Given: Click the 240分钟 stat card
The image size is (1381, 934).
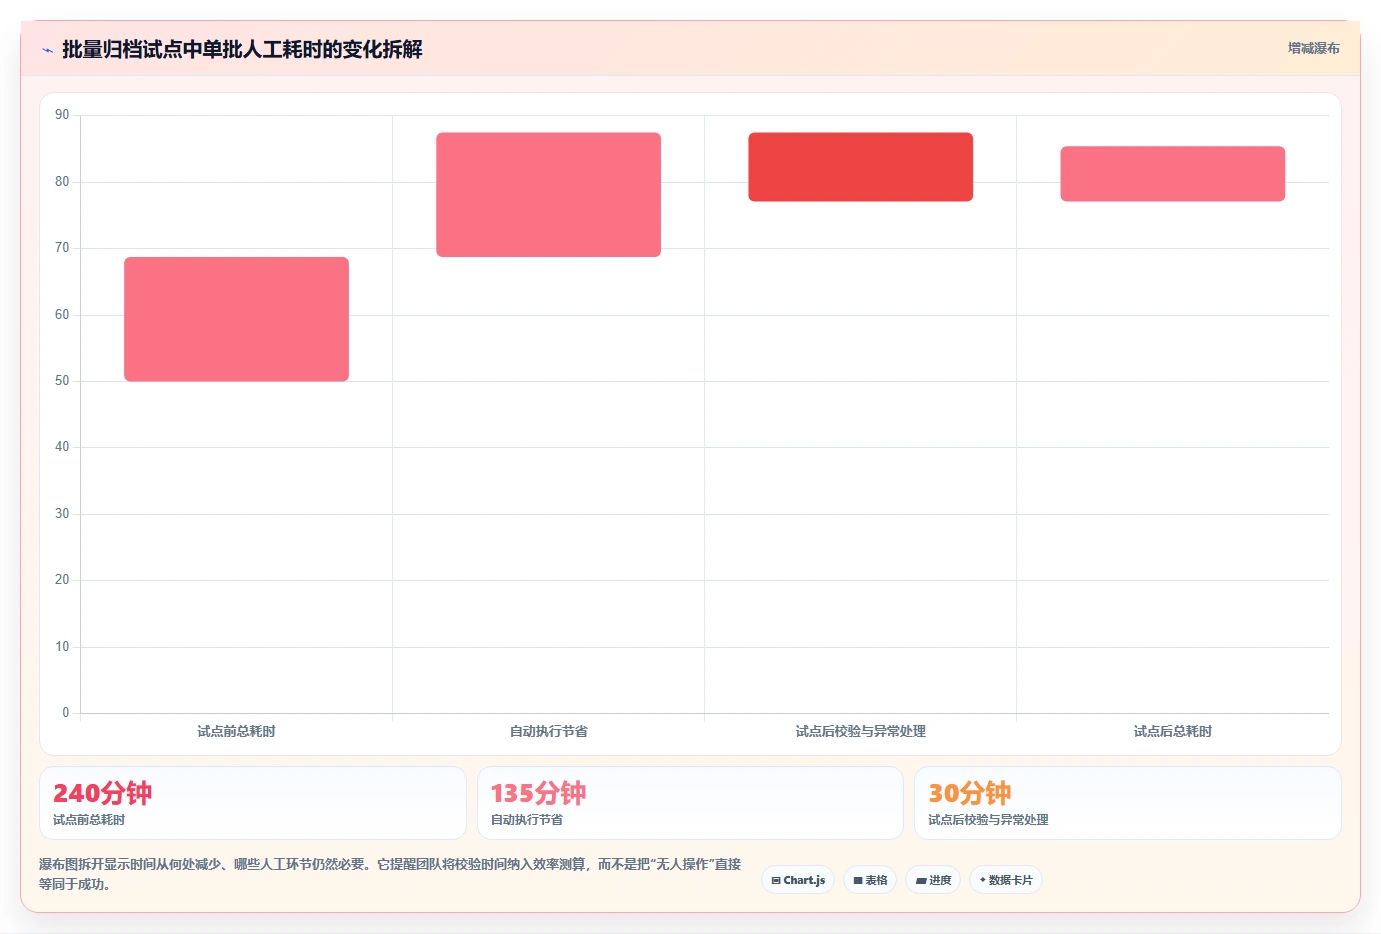Looking at the screenshot, I should (253, 803).
